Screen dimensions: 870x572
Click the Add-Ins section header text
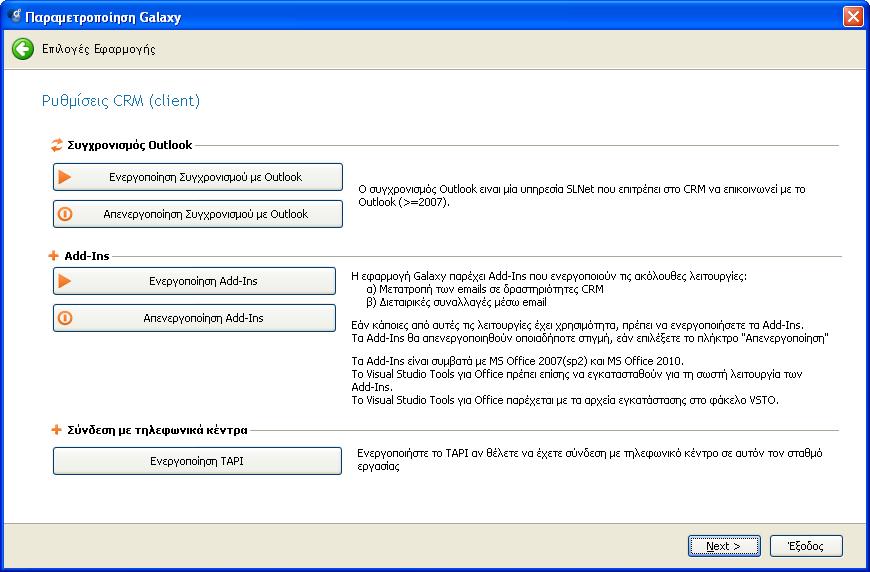(x=87, y=256)
